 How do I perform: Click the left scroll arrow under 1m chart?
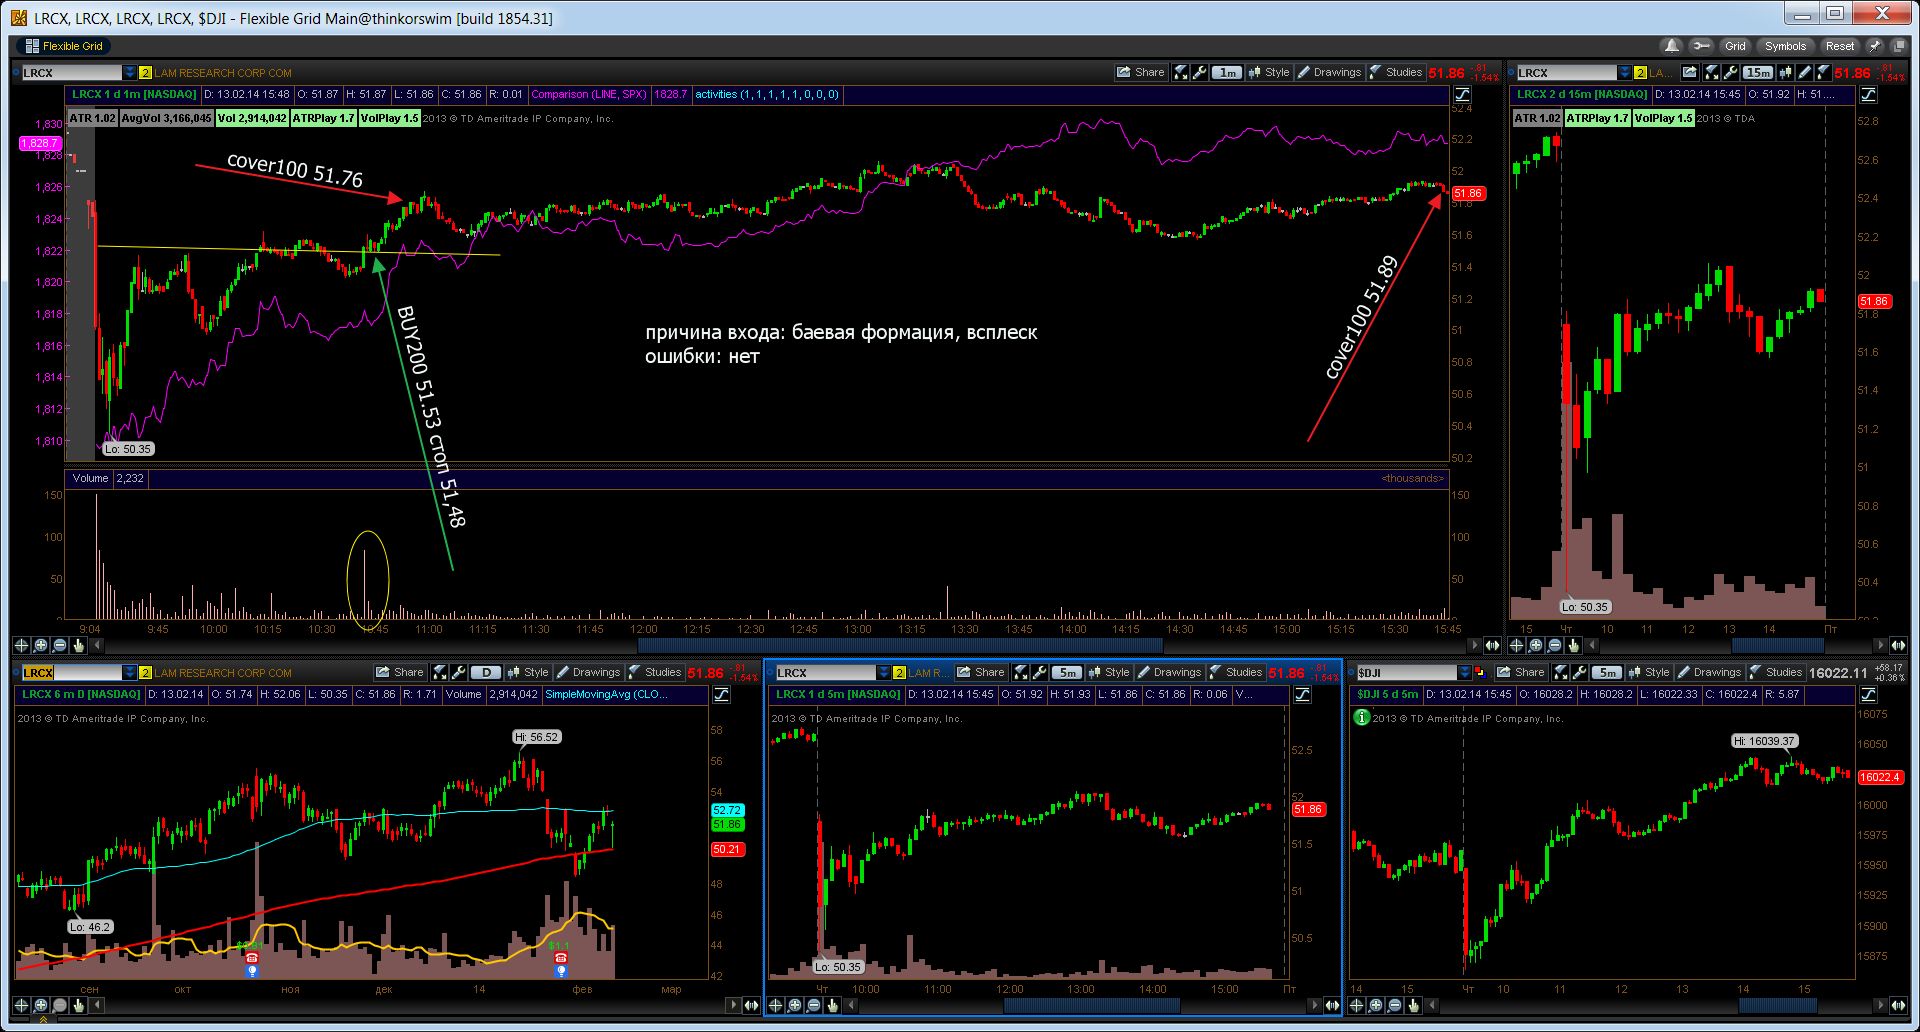pyautogui.click(x=97, y=645)
